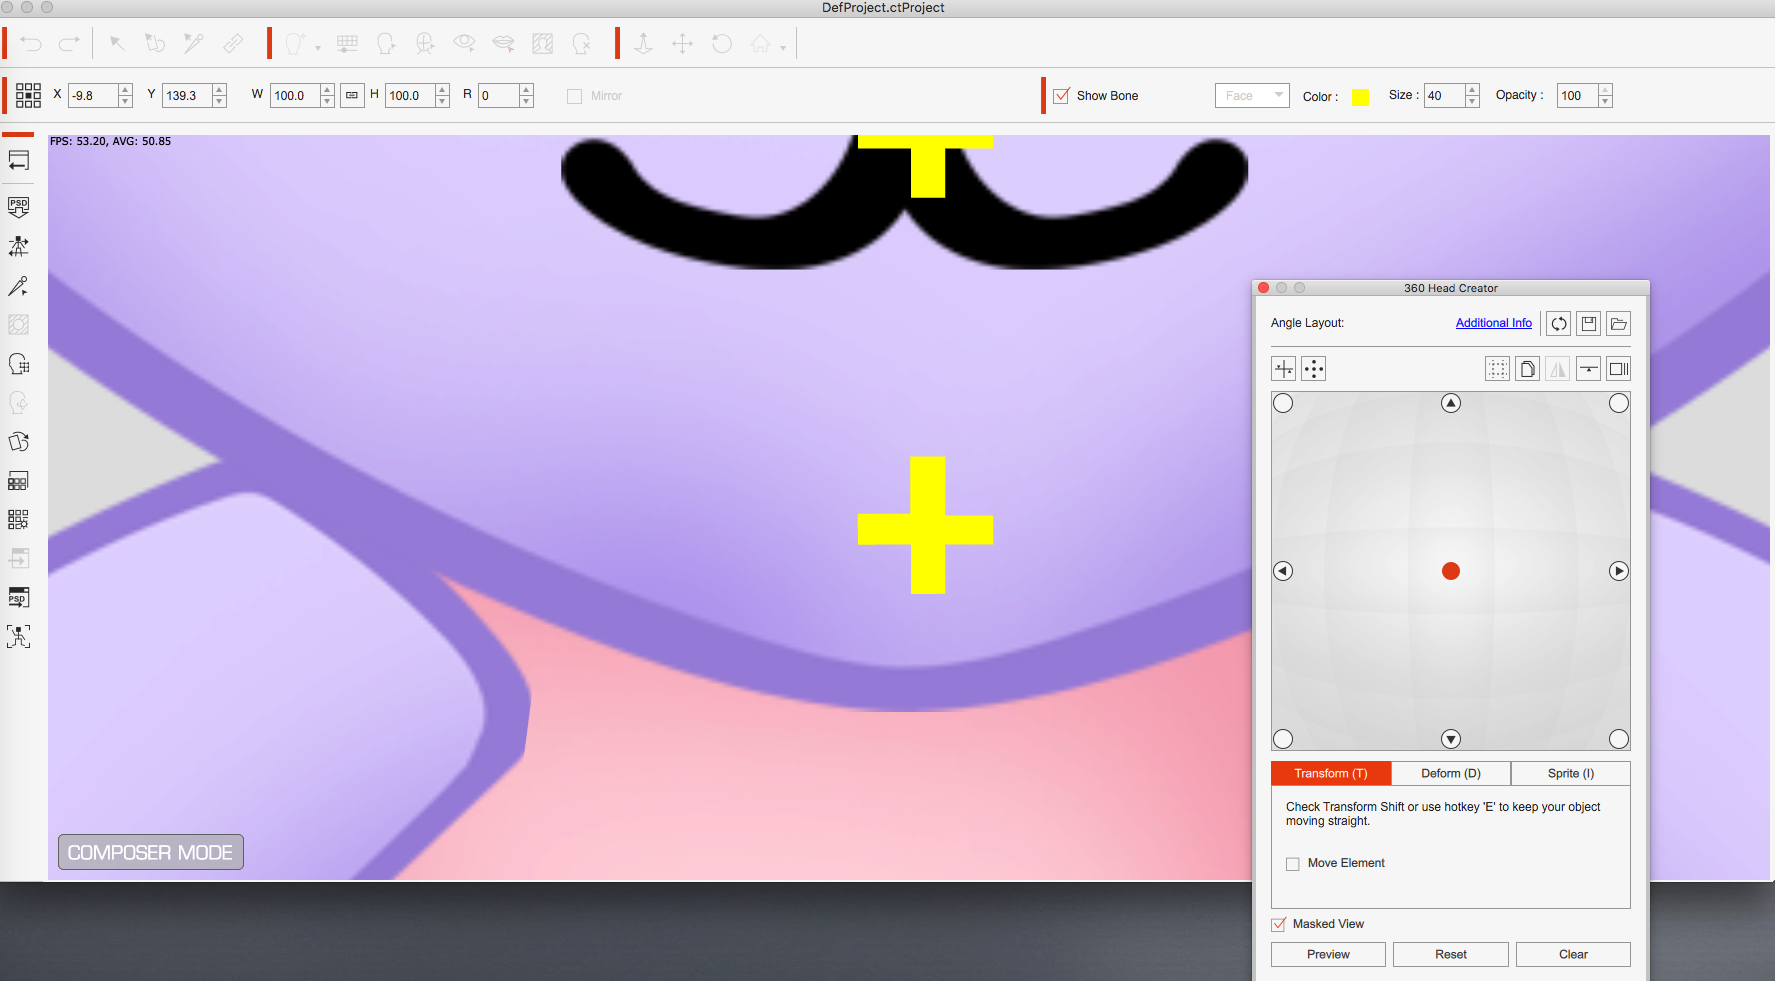This screenshot has height=981, width=1775.
Task: Click the five-dots angle layout icon
Action: tap(1314, 369)
